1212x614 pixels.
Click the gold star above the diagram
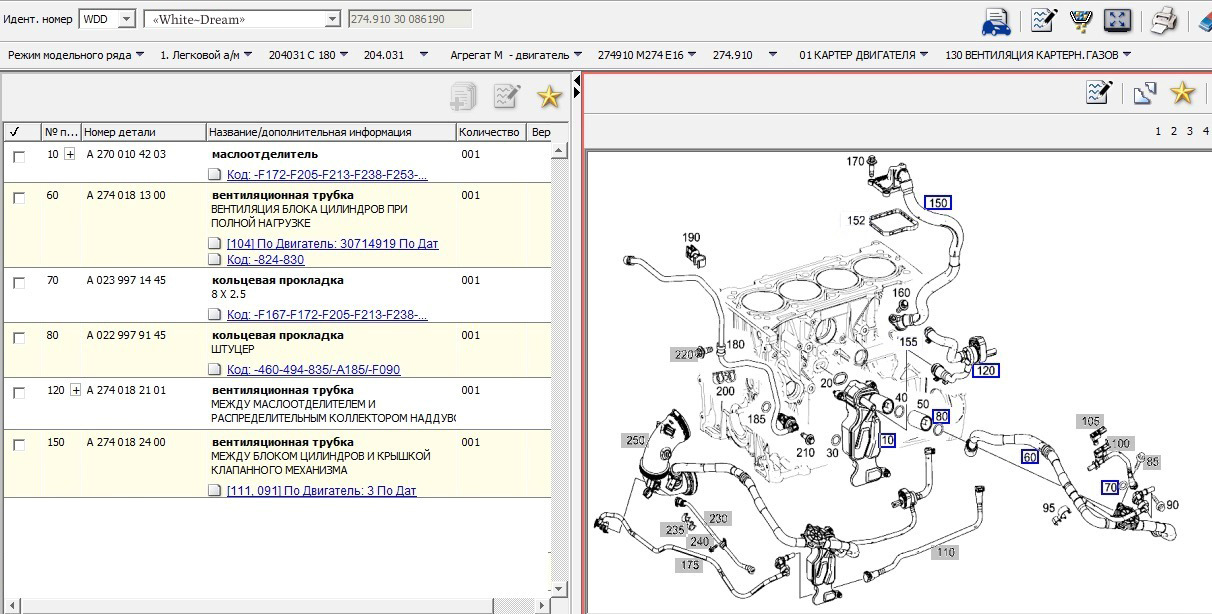click(1183, 93)
